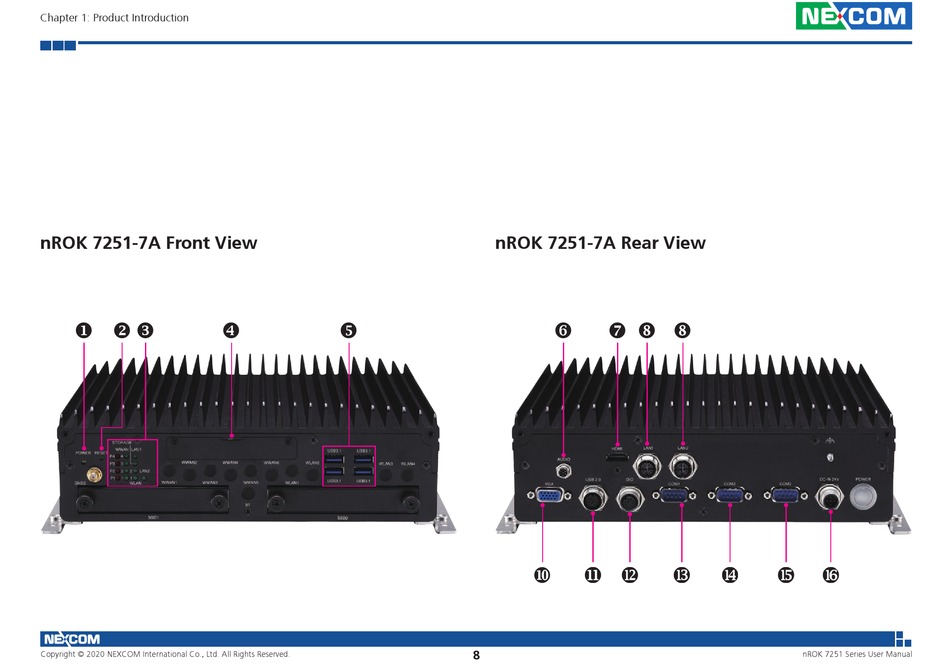Click the COM1 serial port
This screenshot has width=950, height=664.
pos(674,496)
